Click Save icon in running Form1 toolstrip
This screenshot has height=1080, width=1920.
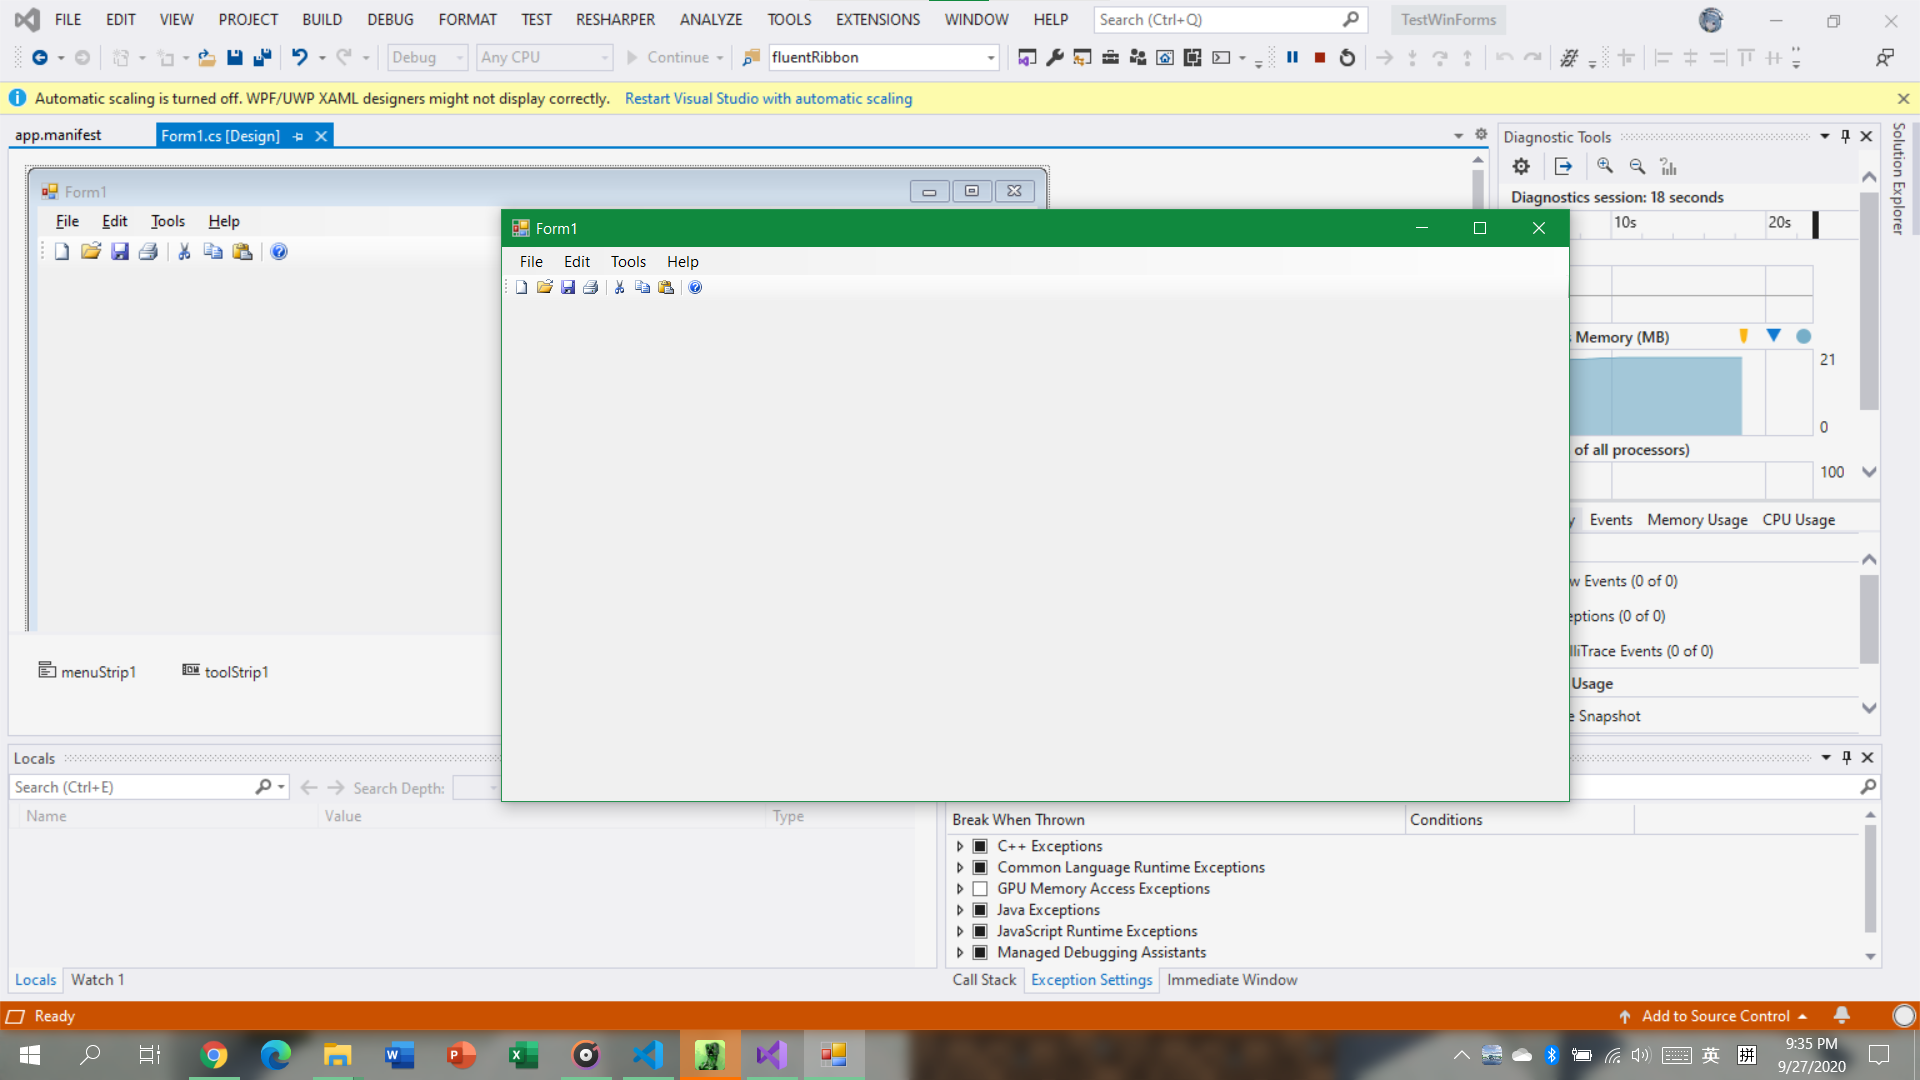[568, 288]
